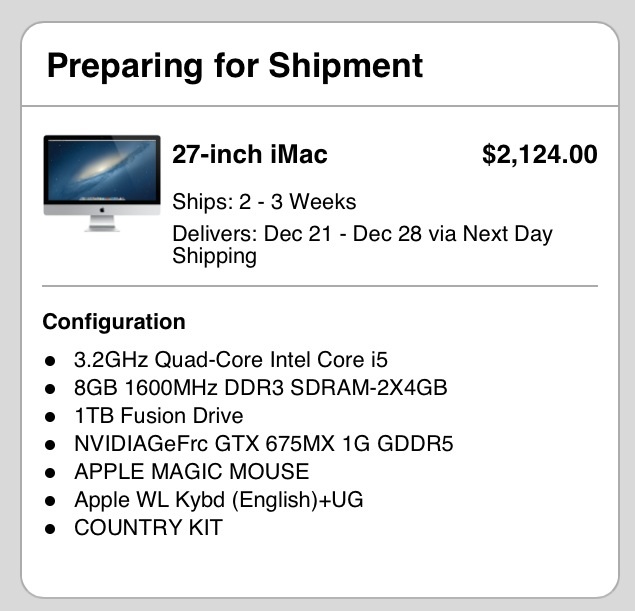This screenshot has height=611, width=635.
Task: Click the Configuration section heading
Action: (114, 322)
